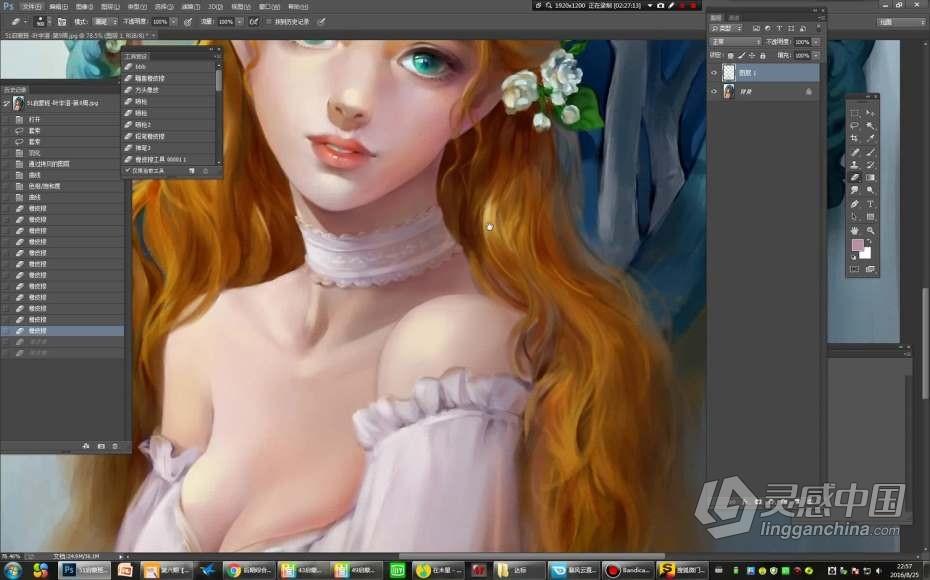
Task: Select the Eyedropper tool
Action: pyautogui.click(x=870, y=139)
